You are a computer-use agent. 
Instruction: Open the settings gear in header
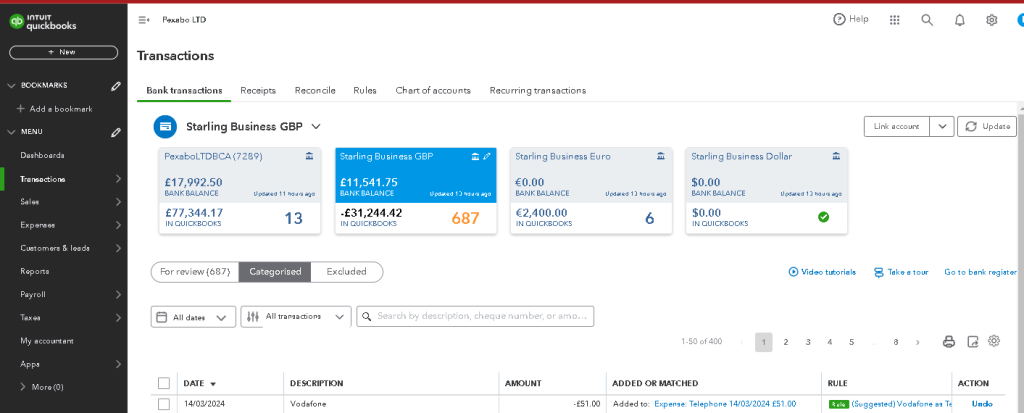(x=991, y=20)
